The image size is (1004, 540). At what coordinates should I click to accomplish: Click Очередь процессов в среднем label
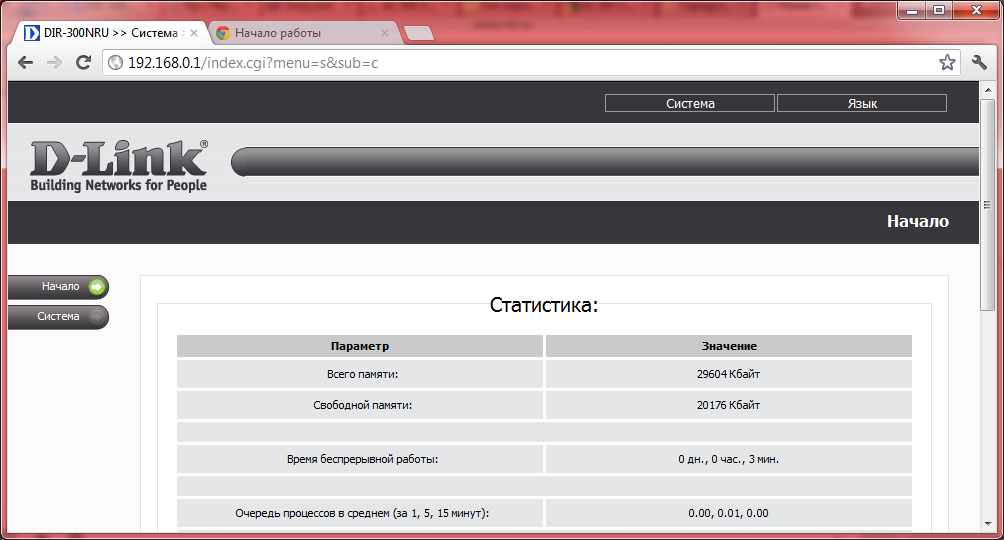(362, 513)
